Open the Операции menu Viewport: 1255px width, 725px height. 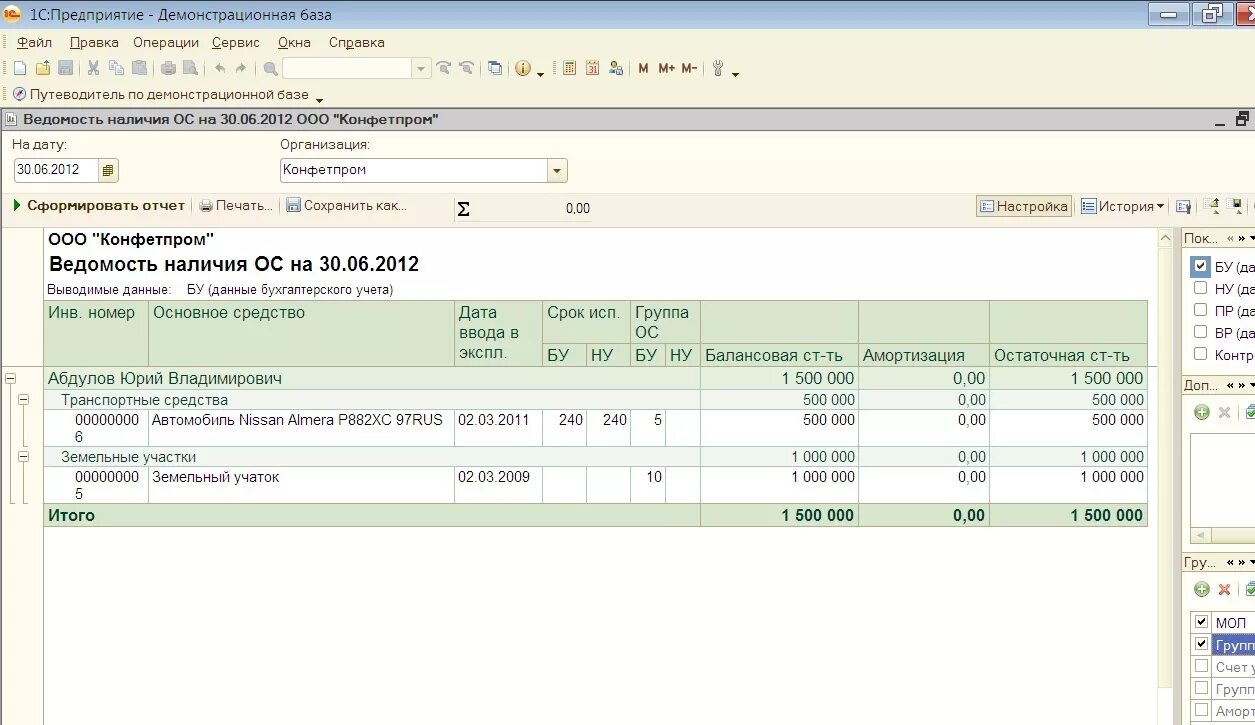point(166,42)
